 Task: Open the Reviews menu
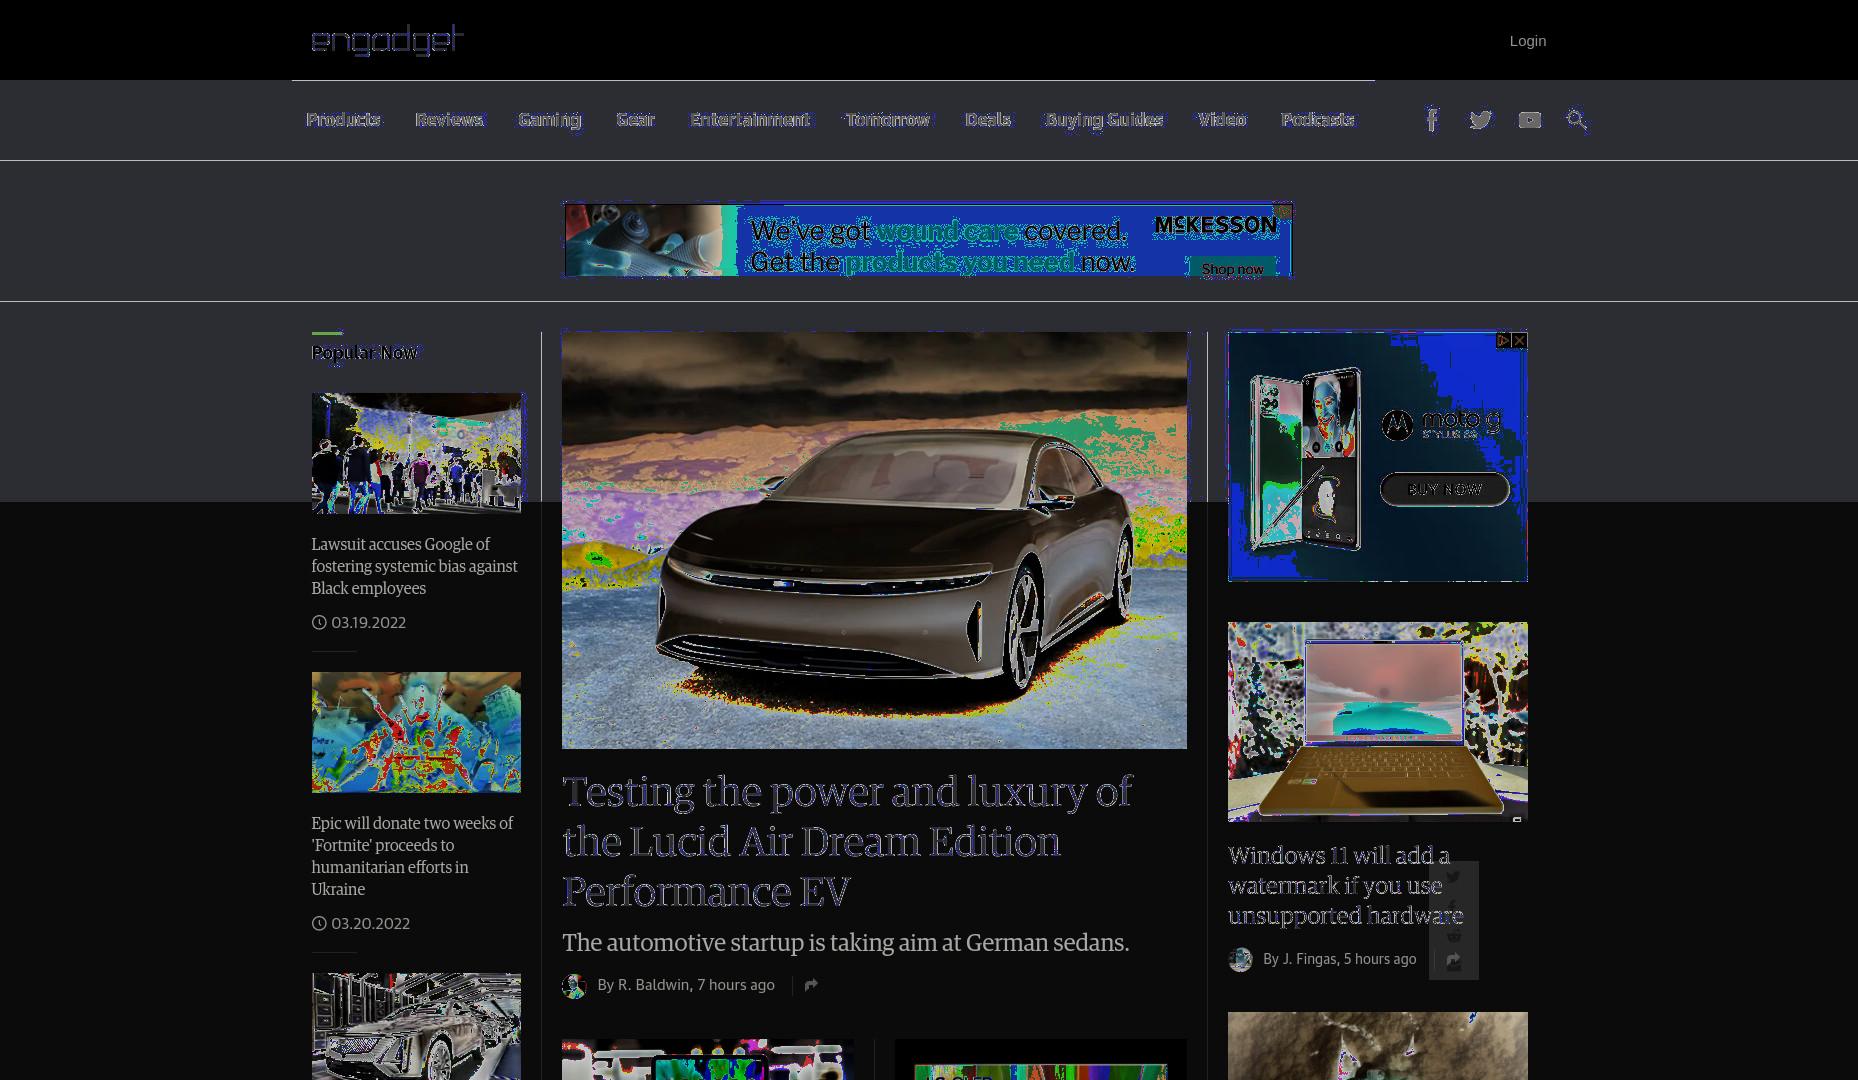point(449,120)
